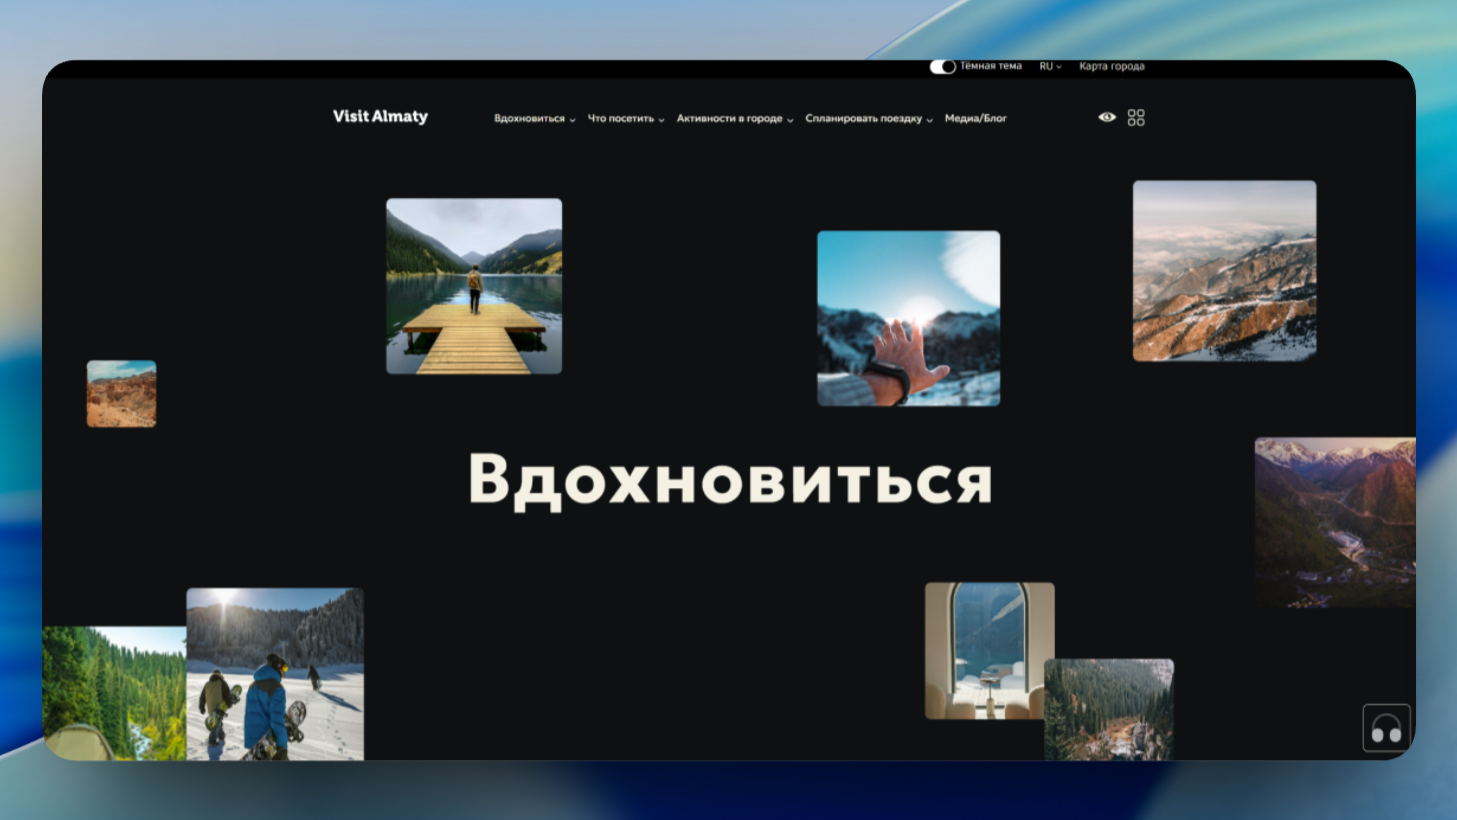Expand Активности в городе menu

[x=735, y=119]
